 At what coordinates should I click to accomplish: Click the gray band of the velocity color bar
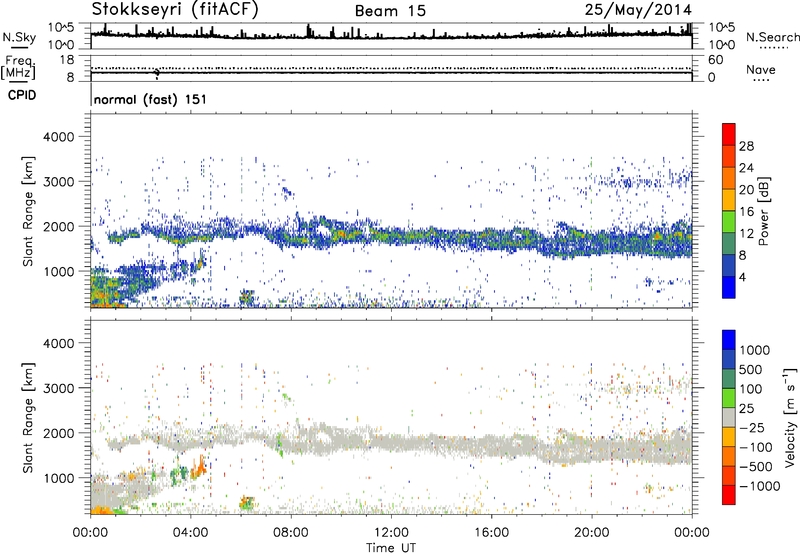click(x=729, y=418)
